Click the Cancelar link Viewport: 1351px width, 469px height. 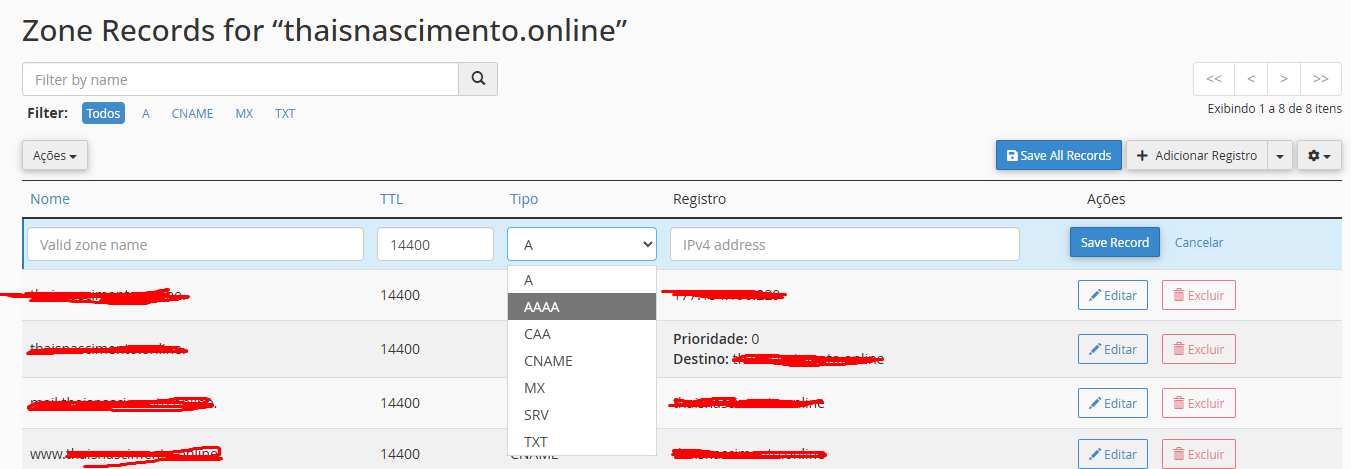1199,242
